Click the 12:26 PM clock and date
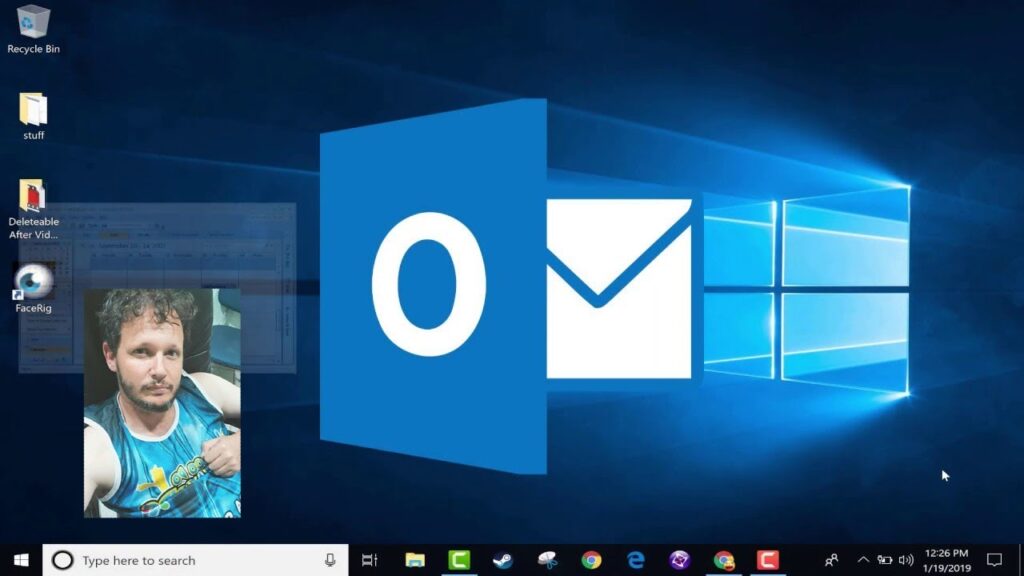The image size is (1024, 576). pyautogui.click(x=947, y=560)
